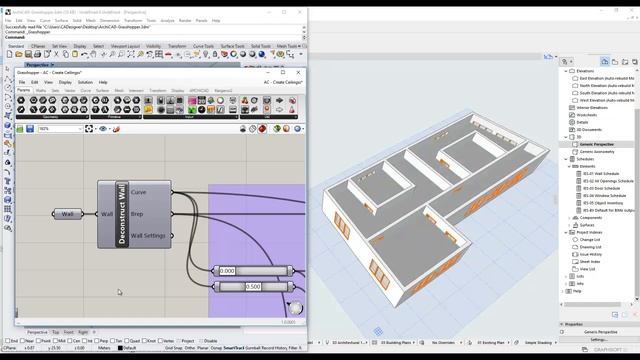Save Grasshopper document with blue disk icon
The image size is (640, 360).
[x=30, y=129]
